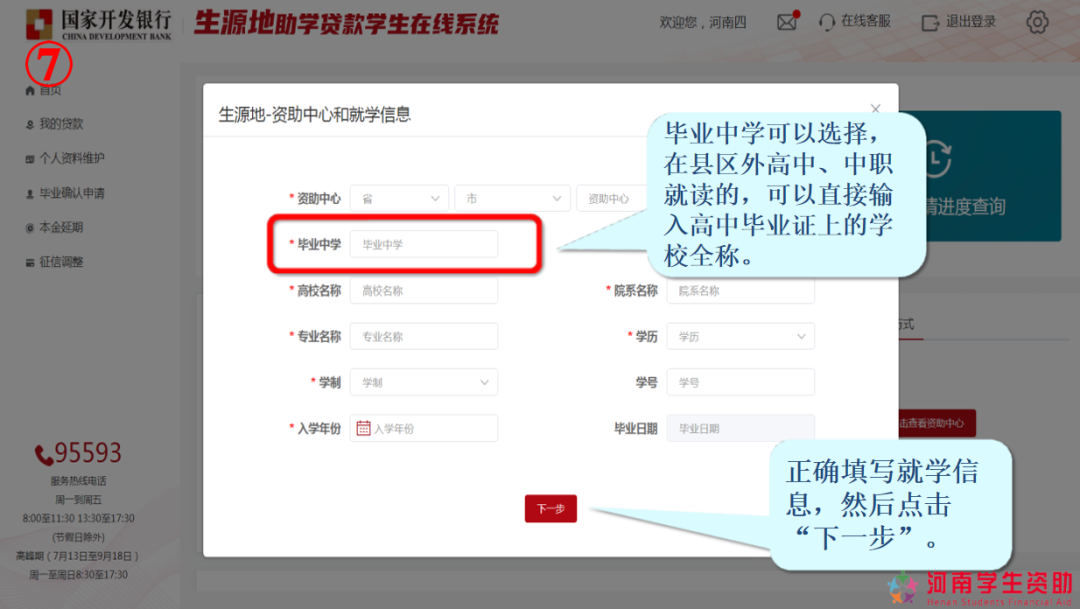The height and width of the screenshot is (609, 1080).
Task: Expand the 市 city dropdown
Action: (512, 198)
